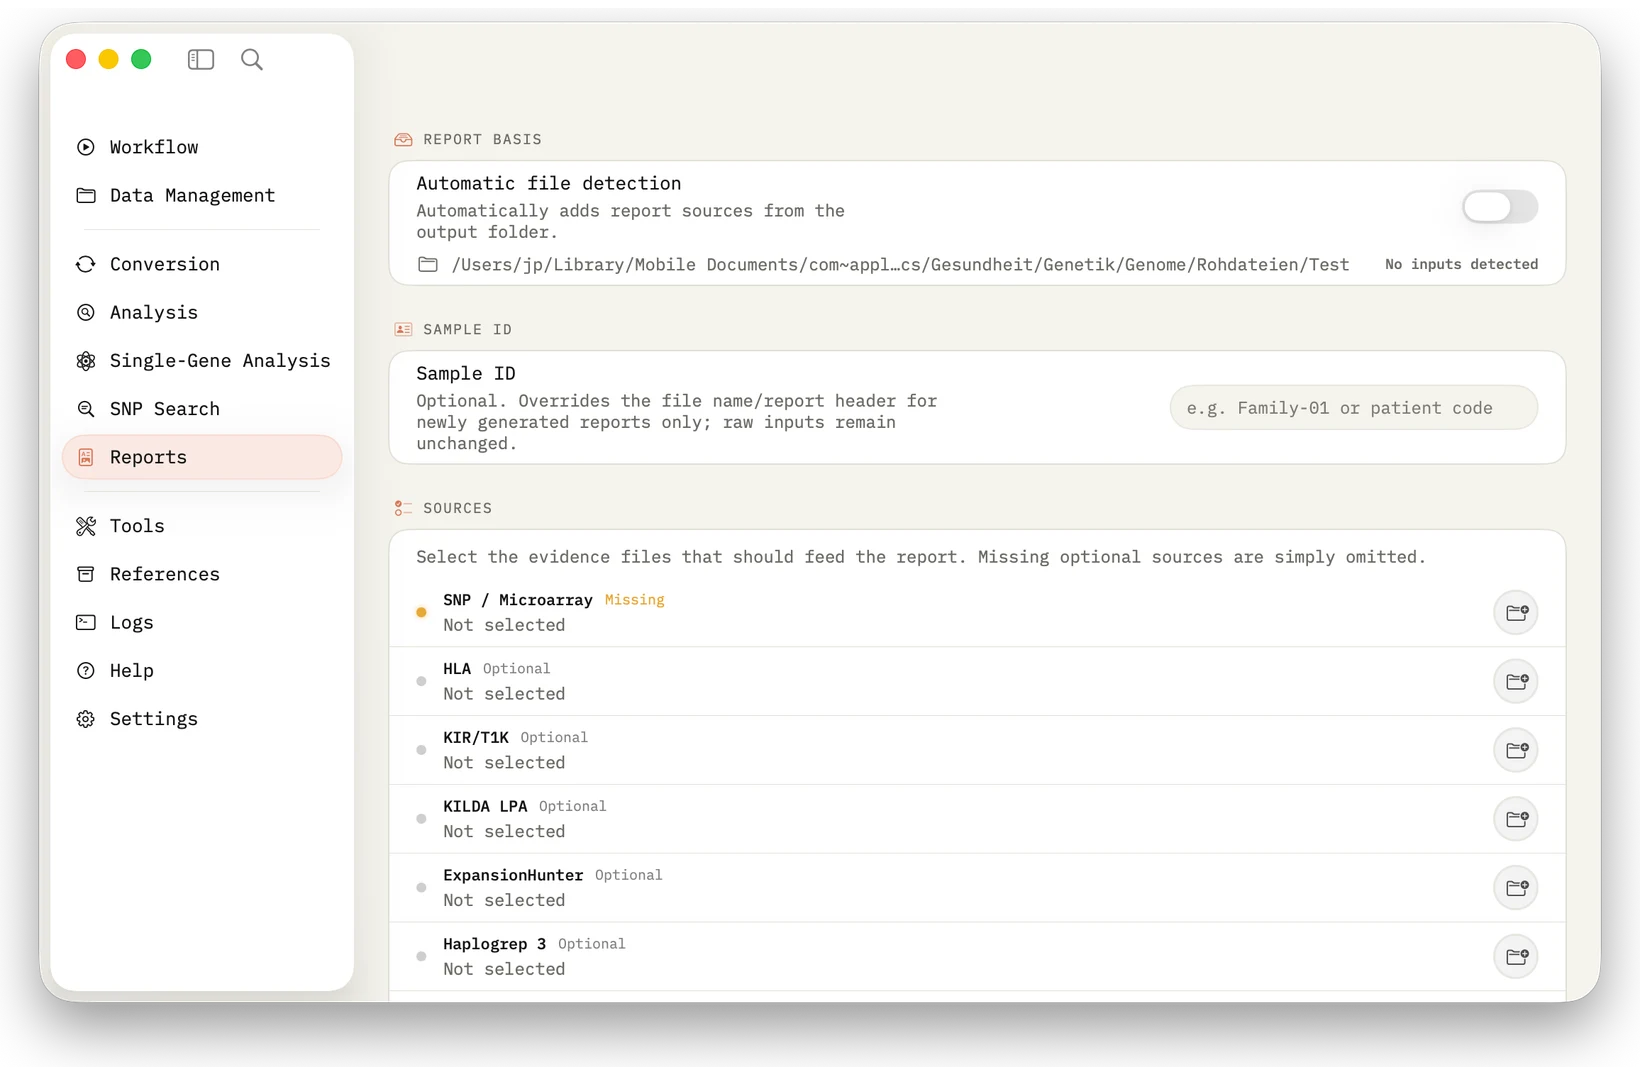Open the Workflow section
The width and height of the screenshot is (1640, 1075).
[x=202, y=147]
